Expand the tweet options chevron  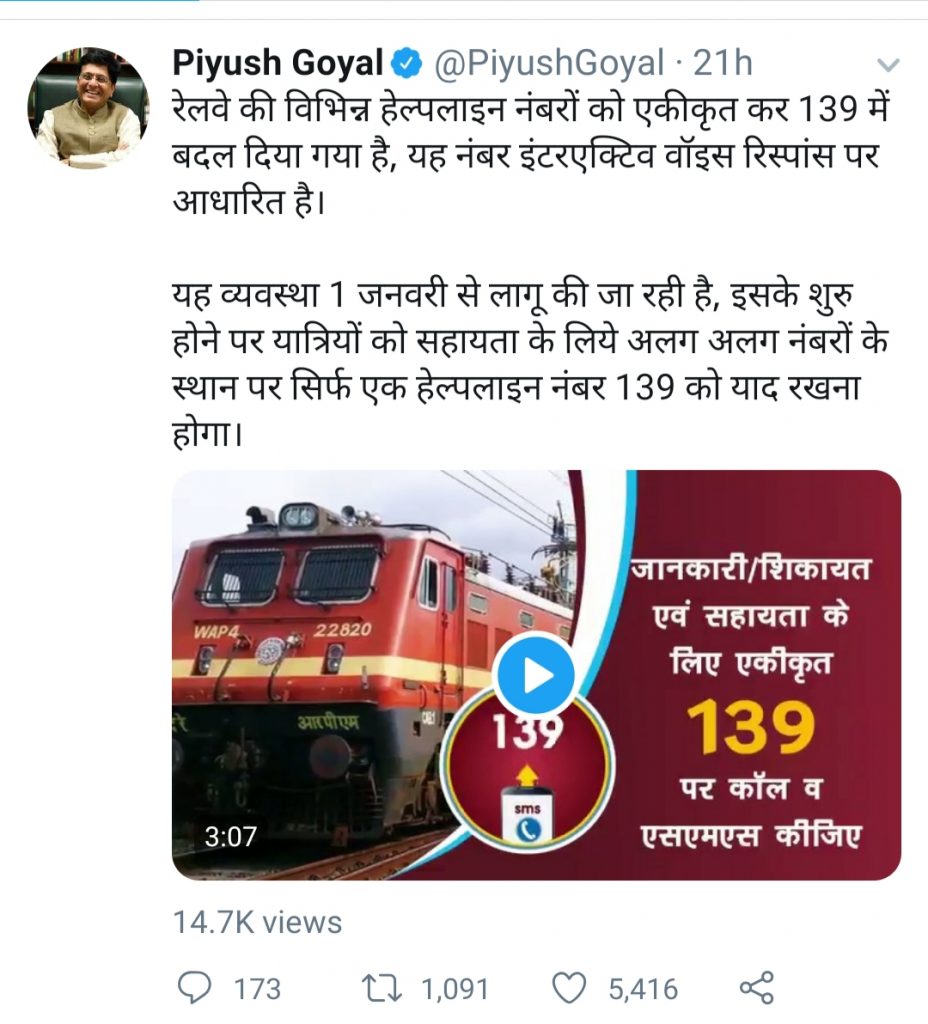(x=888, y=65)
